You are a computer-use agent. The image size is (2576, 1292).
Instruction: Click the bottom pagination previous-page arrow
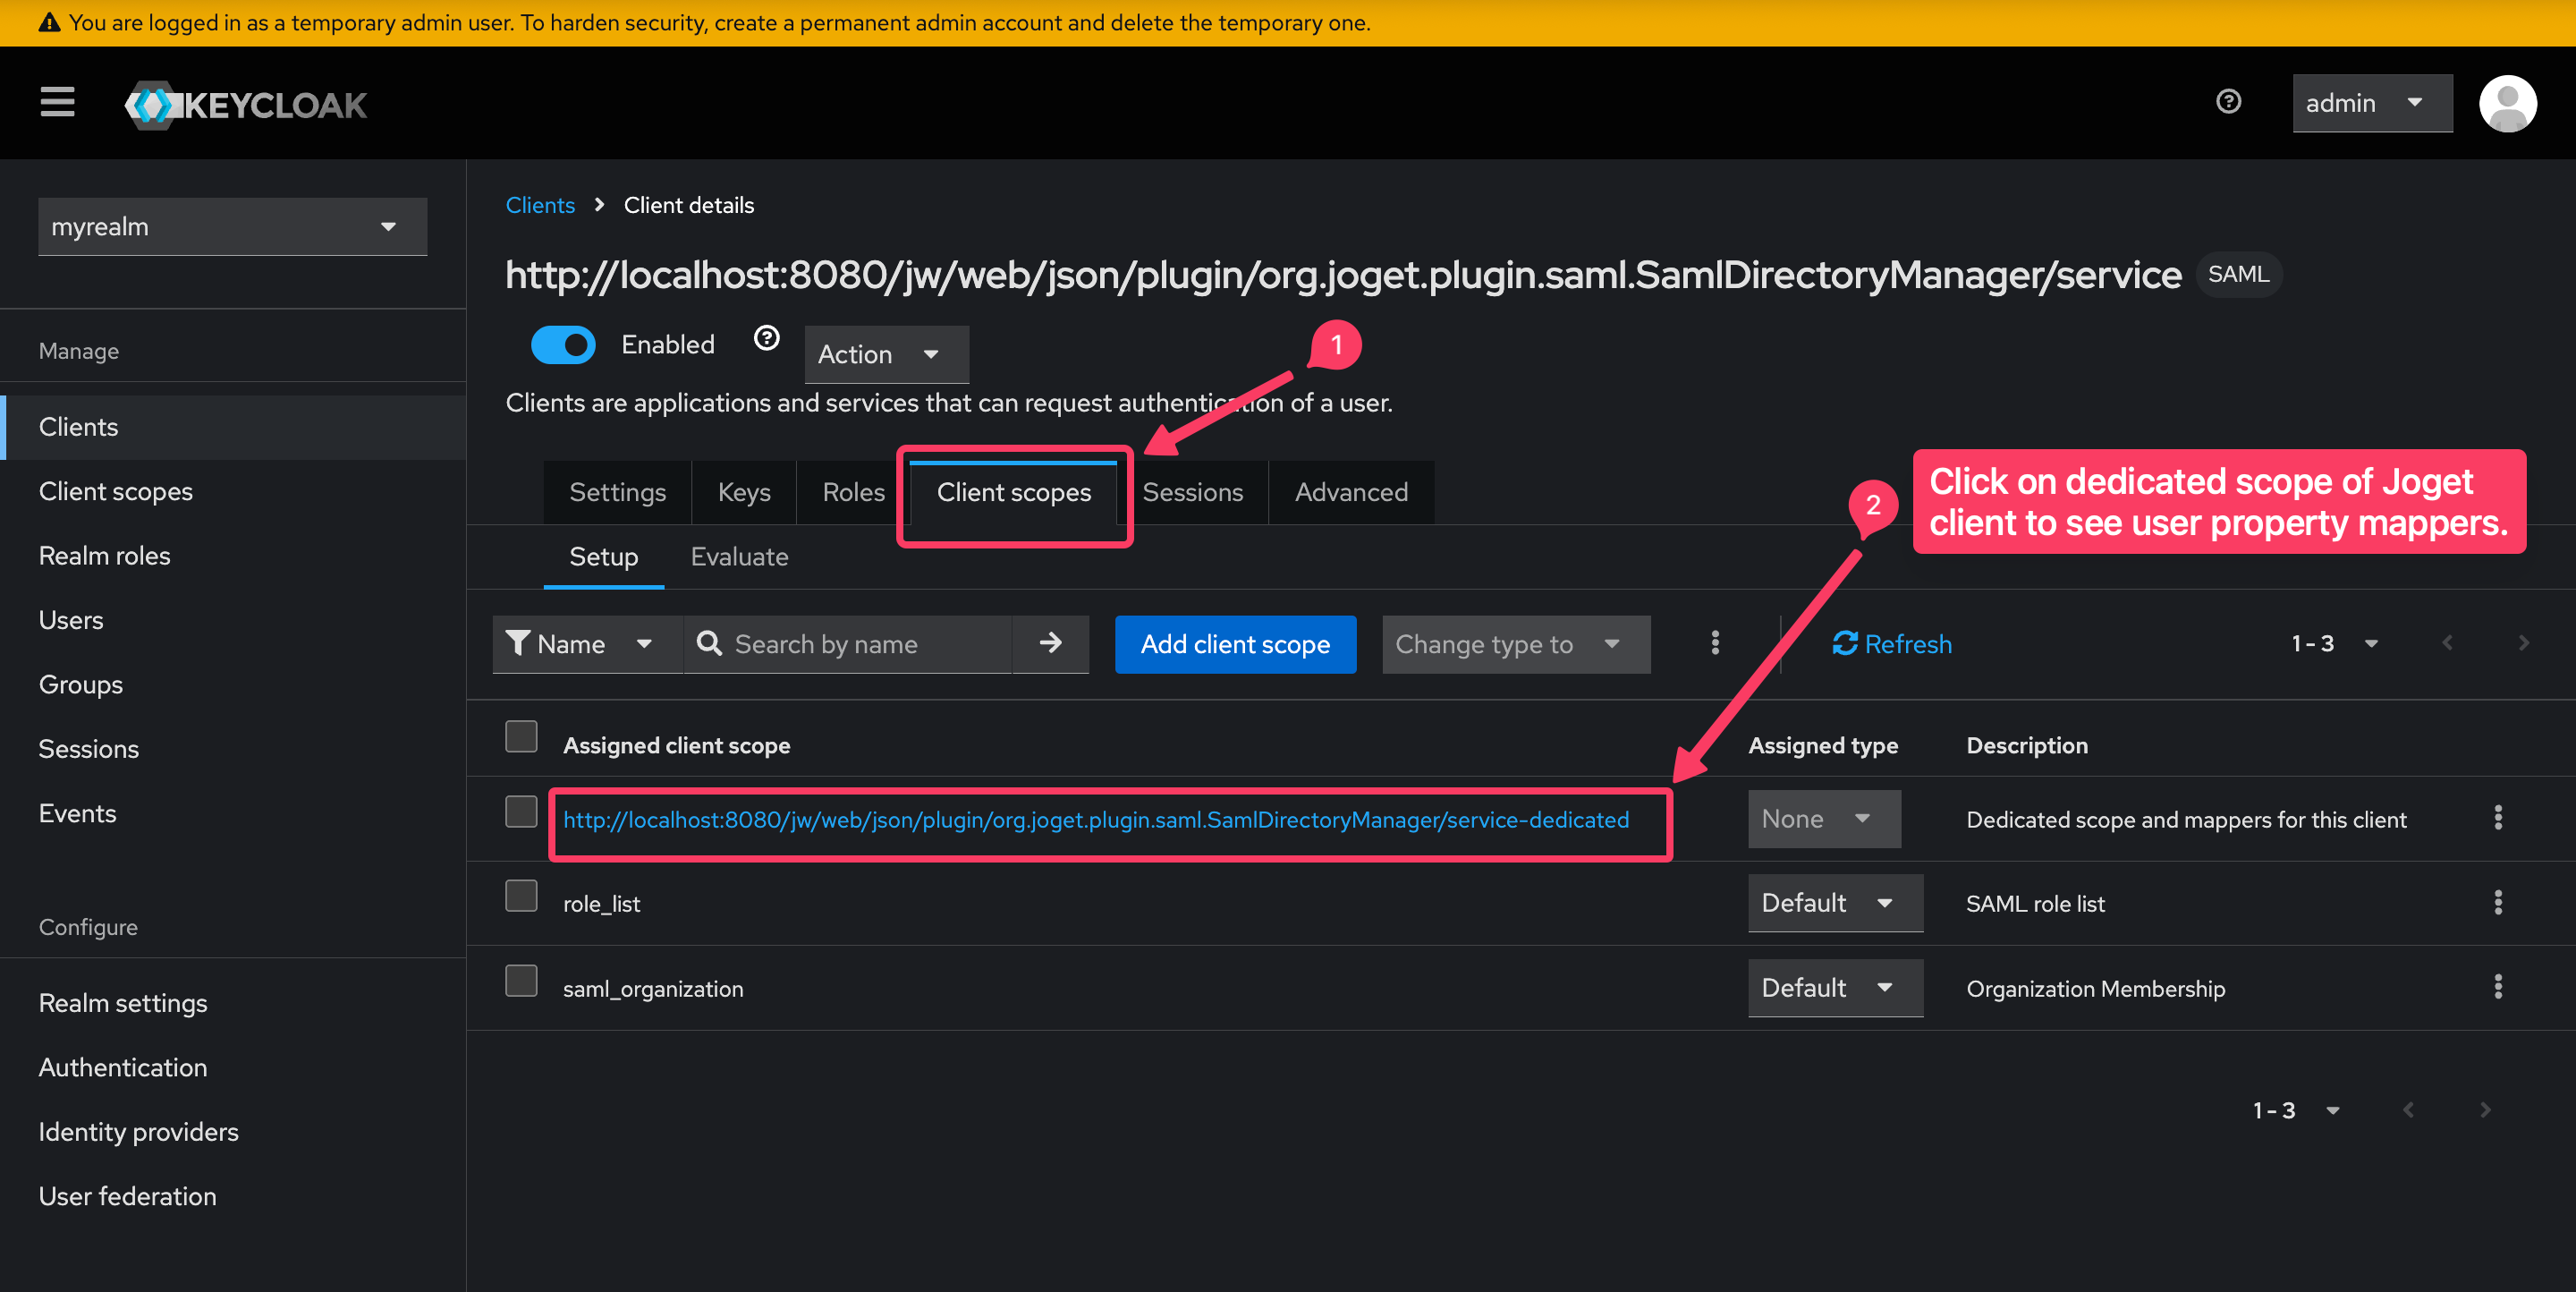2408,1110
